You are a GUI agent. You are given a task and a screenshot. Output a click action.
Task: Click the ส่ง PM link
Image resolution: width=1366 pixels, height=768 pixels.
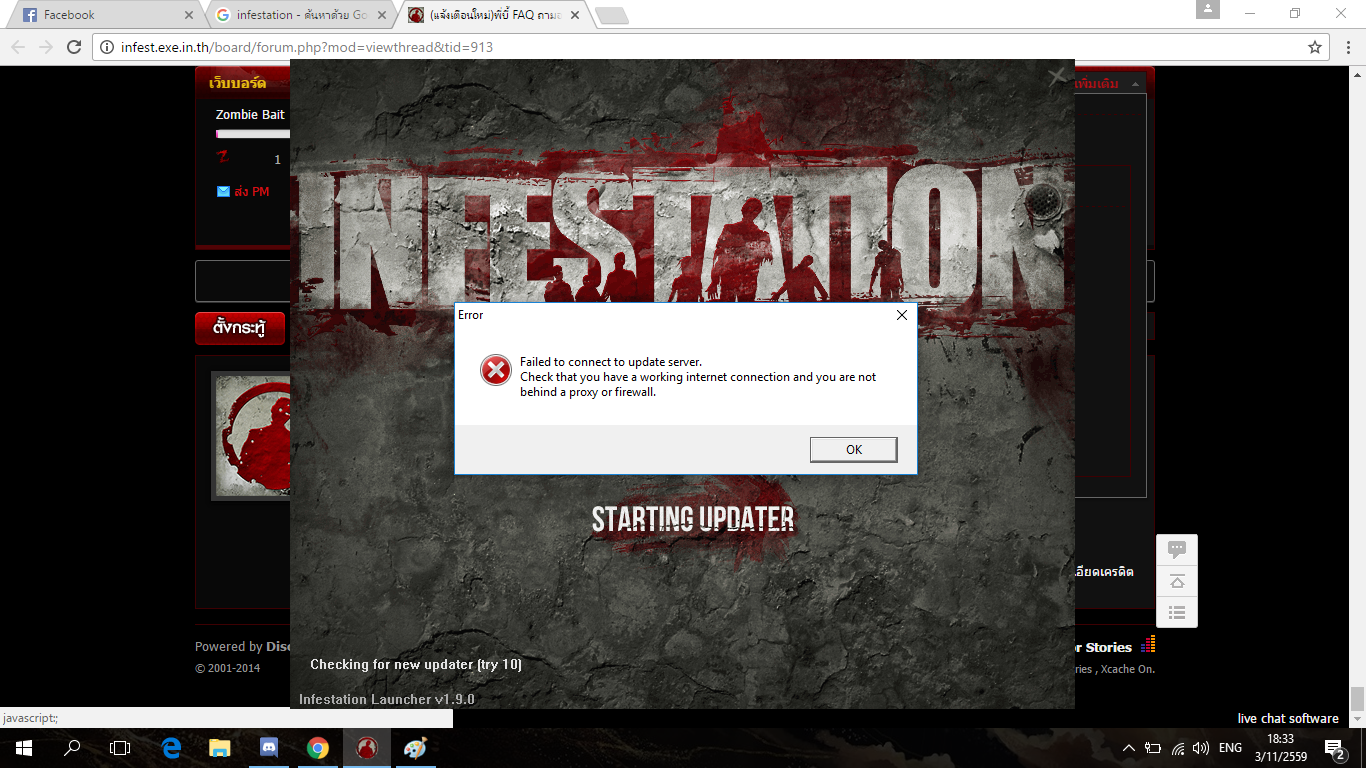(x=251, y=191)
